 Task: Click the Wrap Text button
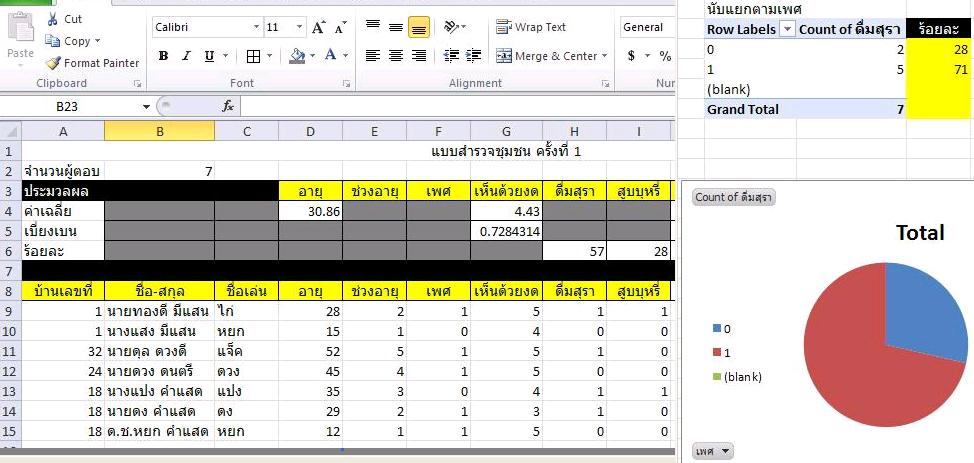click(x=531, y=27)
